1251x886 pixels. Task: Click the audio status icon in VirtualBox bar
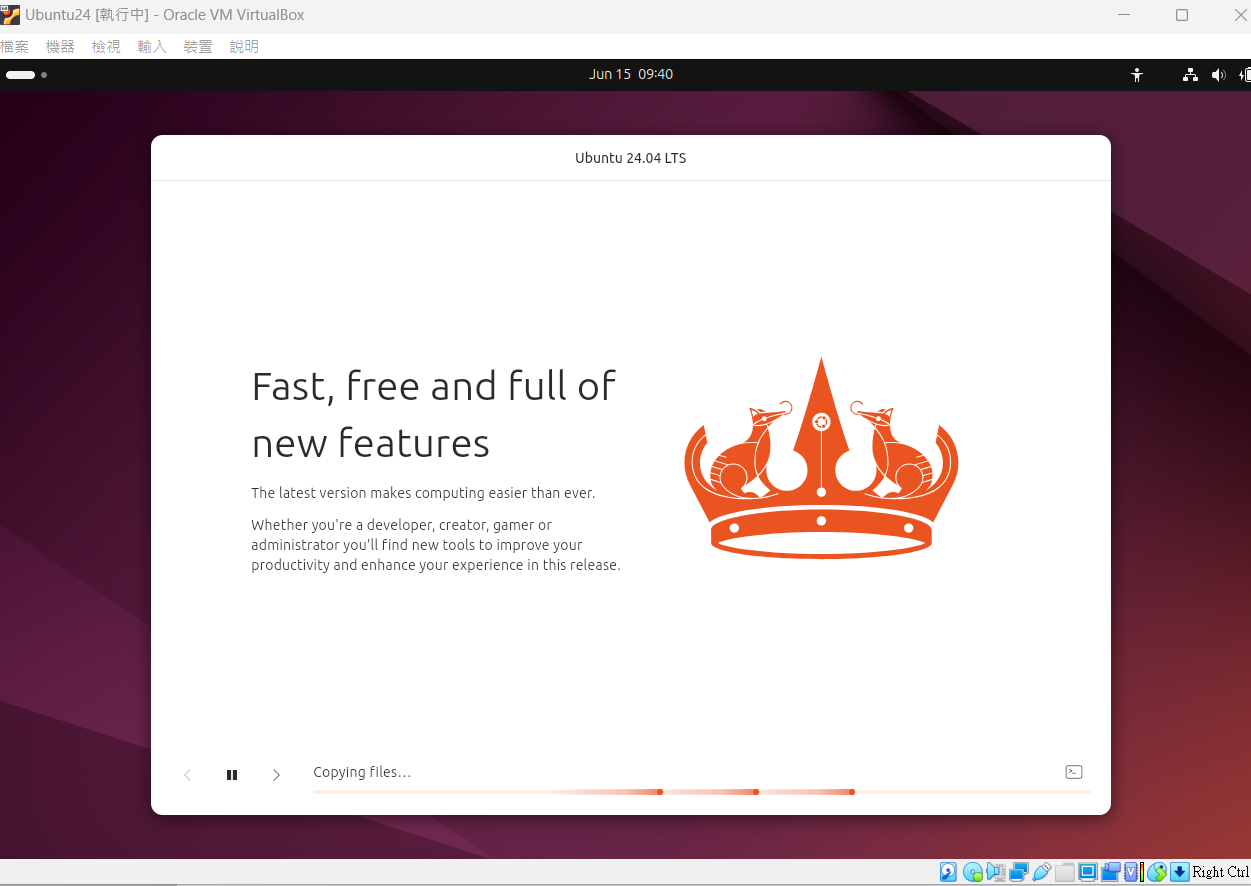(x=996, y=872)
